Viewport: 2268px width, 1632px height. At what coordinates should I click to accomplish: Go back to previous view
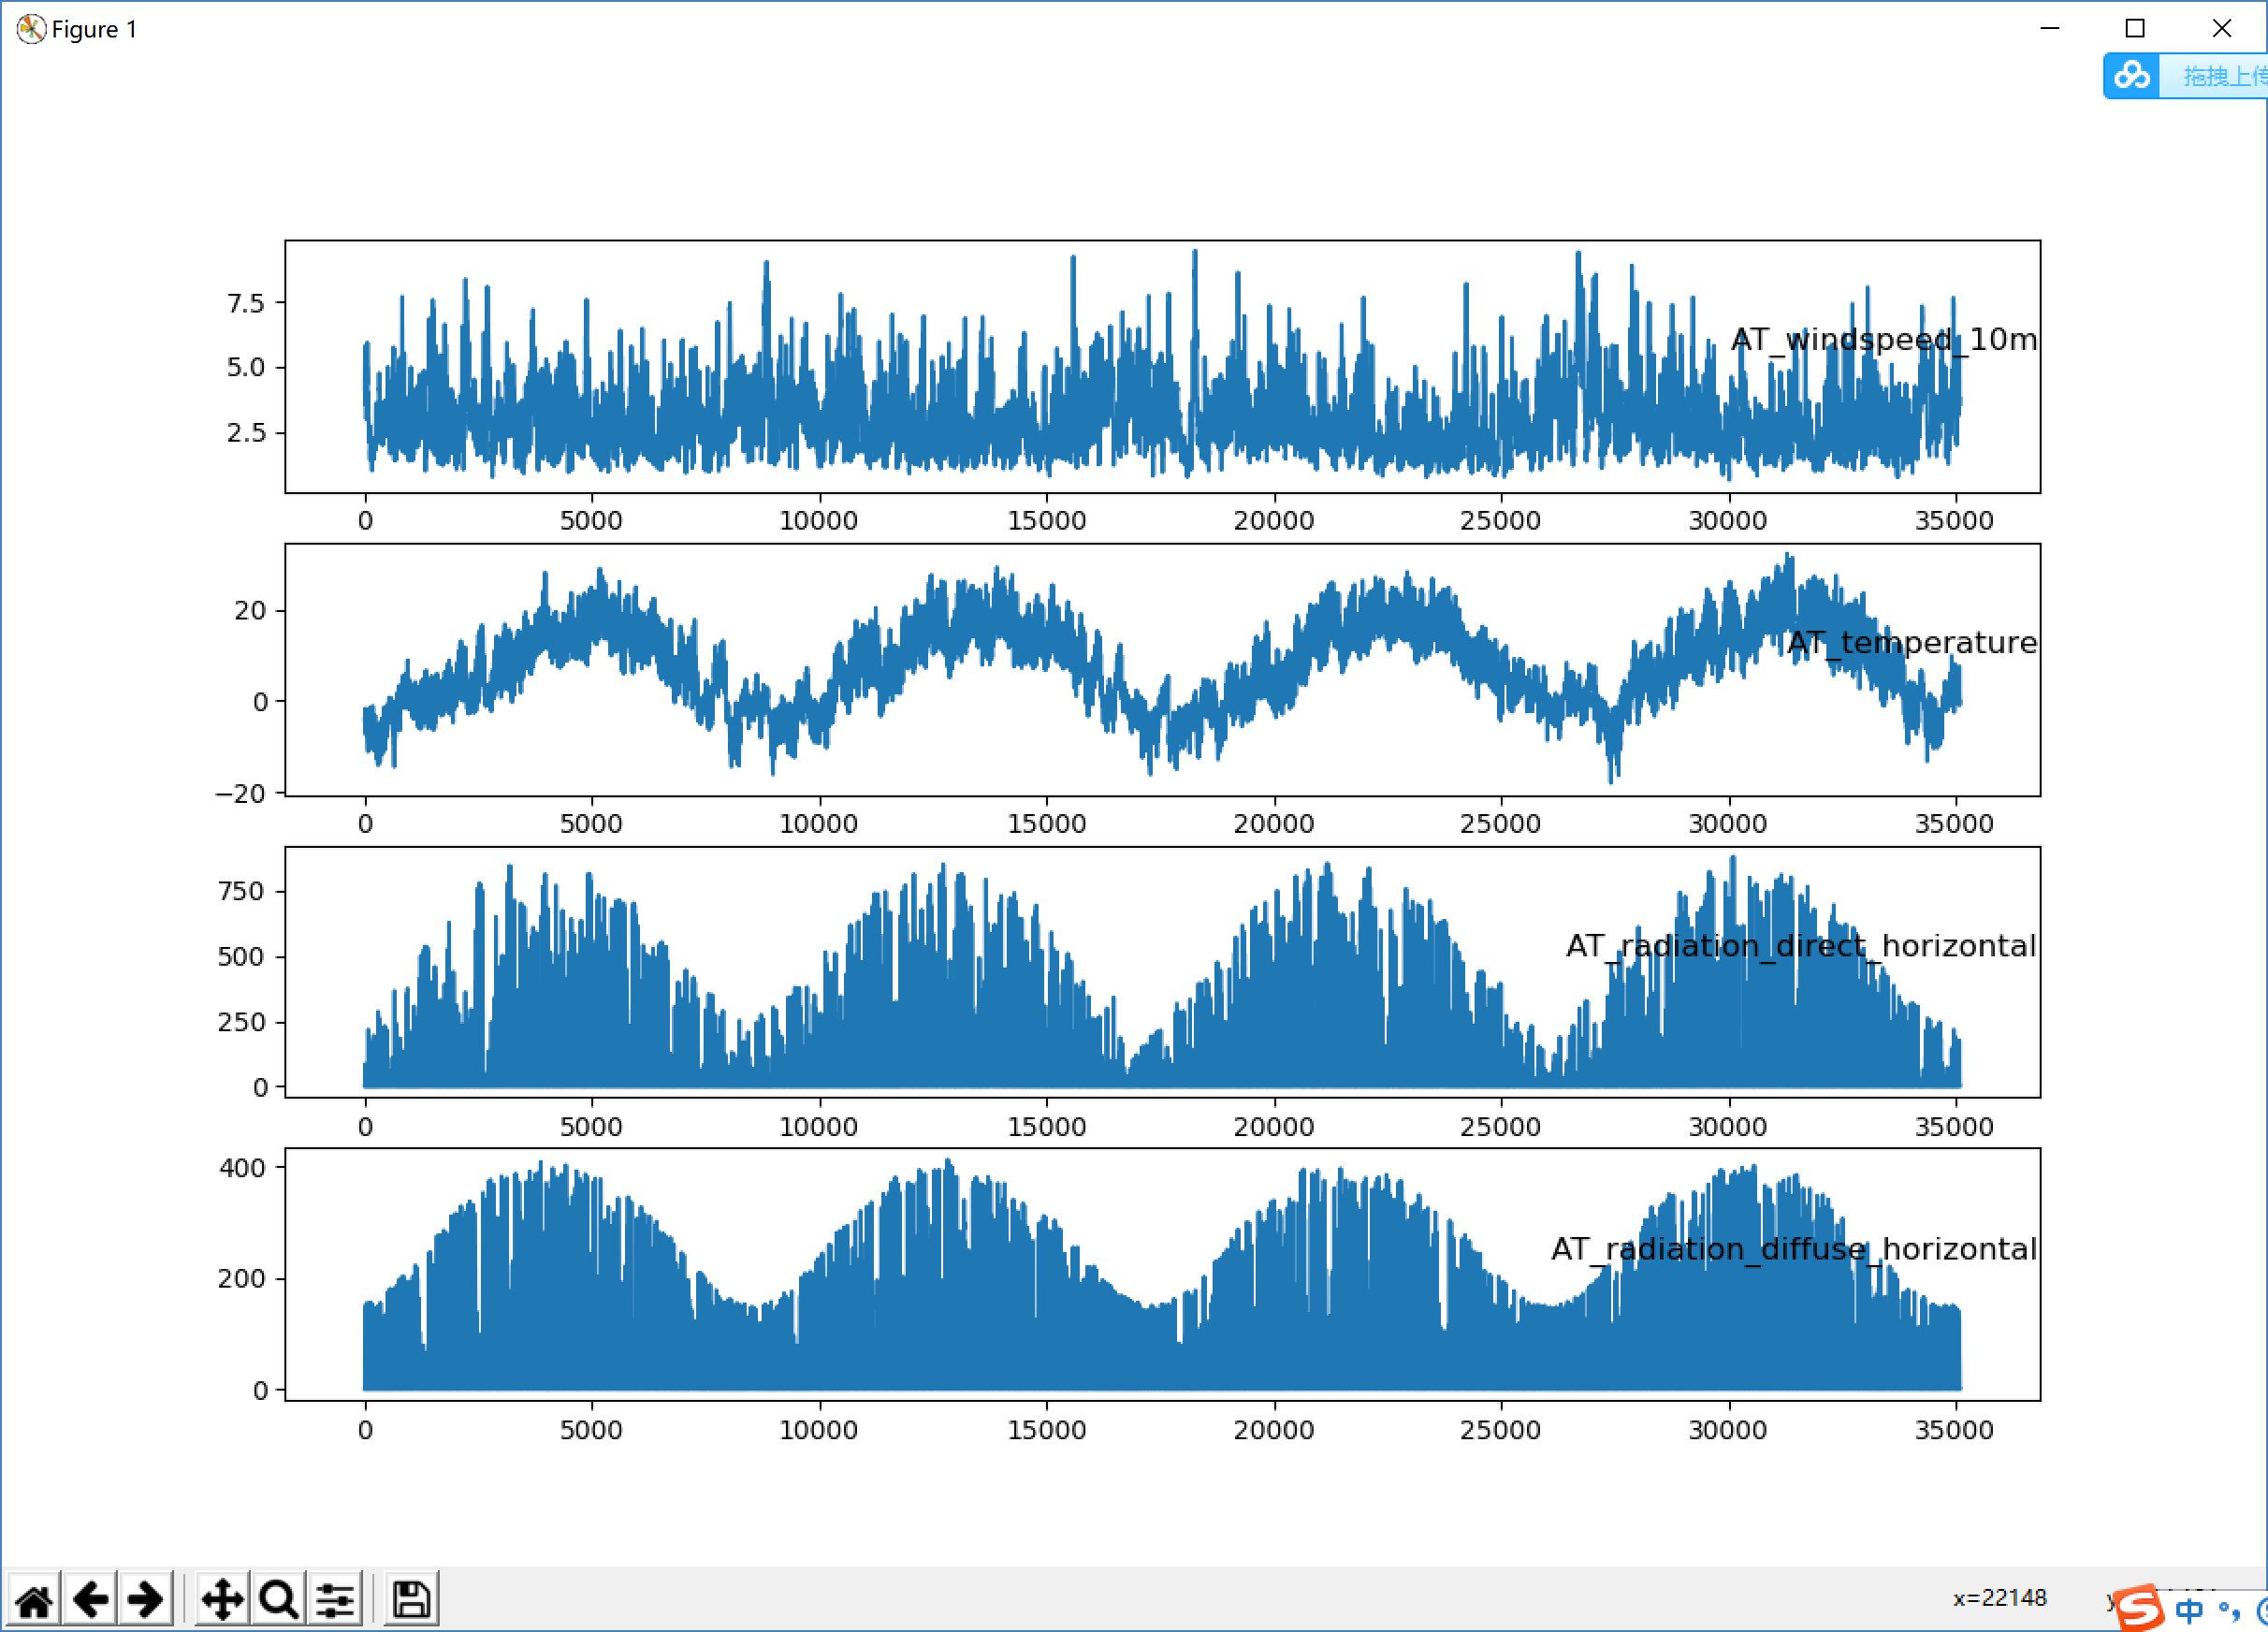91,1599
